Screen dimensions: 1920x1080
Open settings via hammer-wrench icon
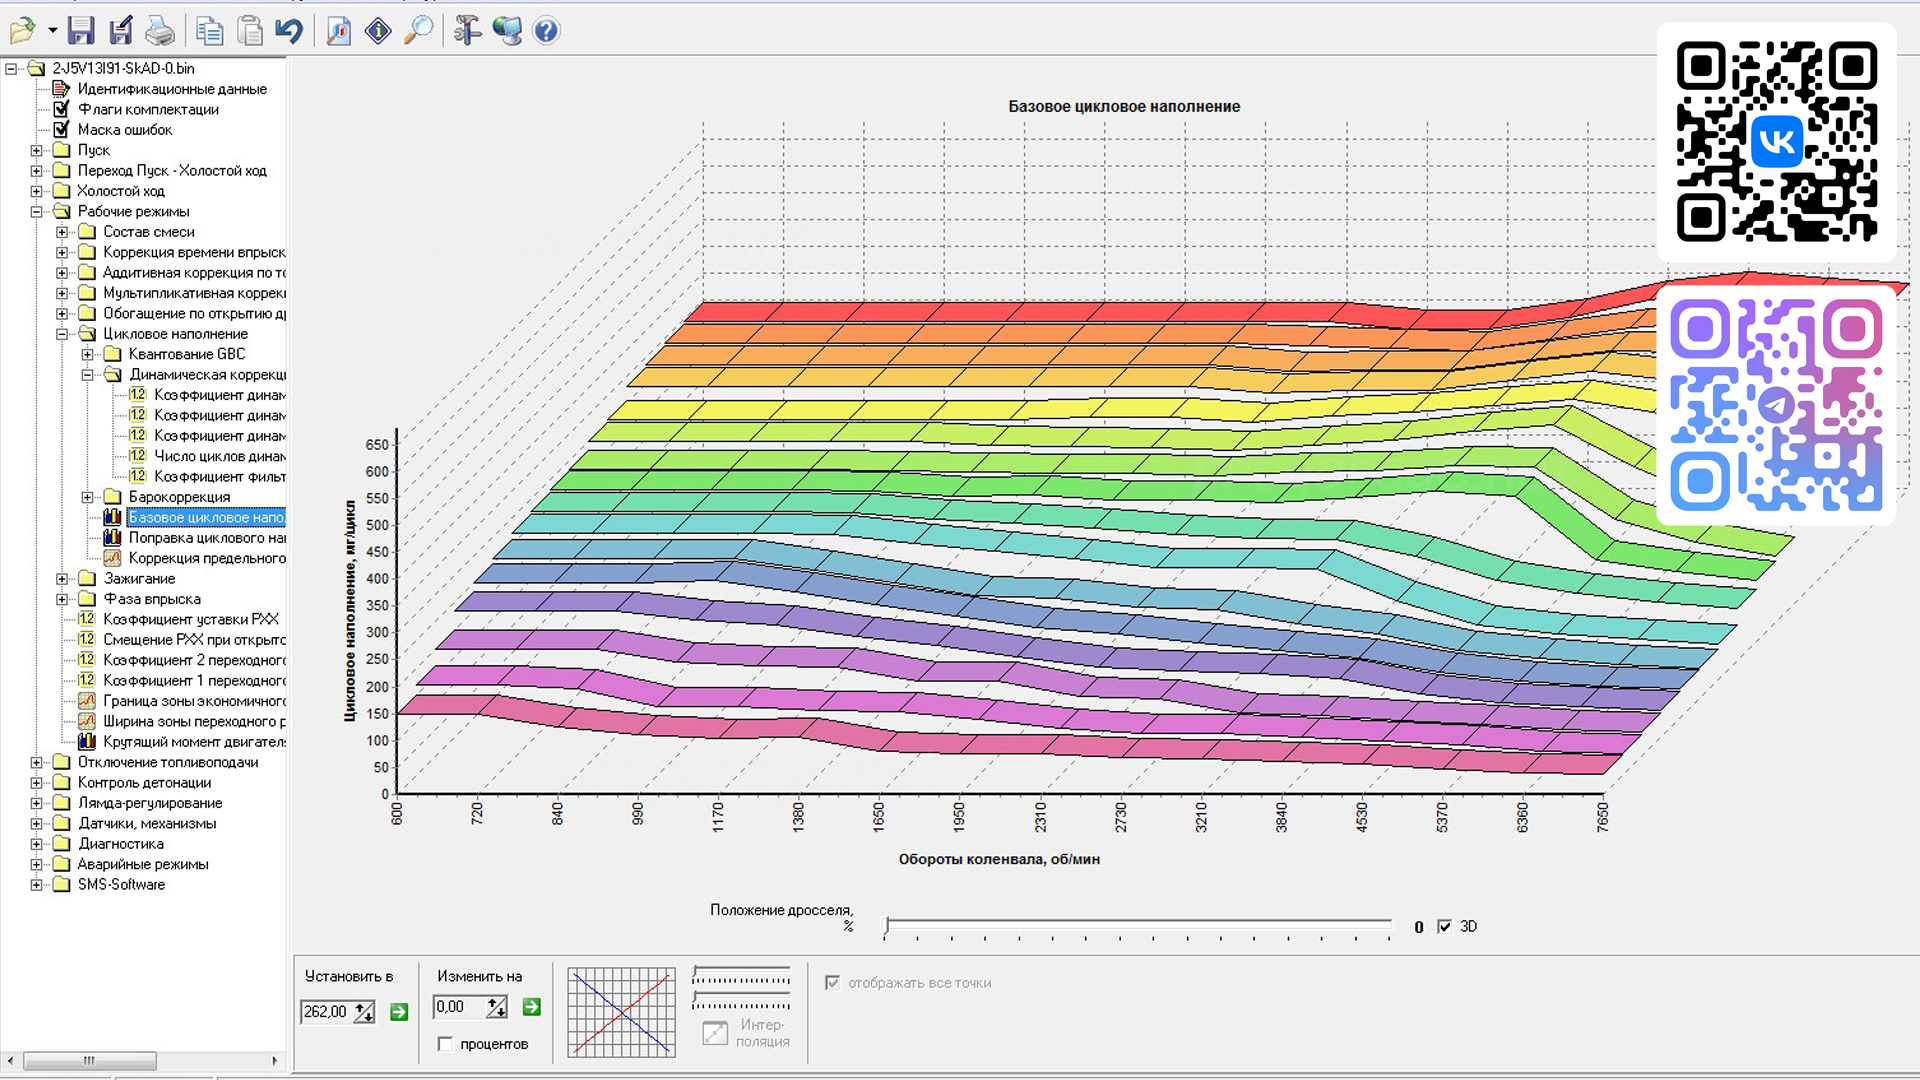click(466, 31)
